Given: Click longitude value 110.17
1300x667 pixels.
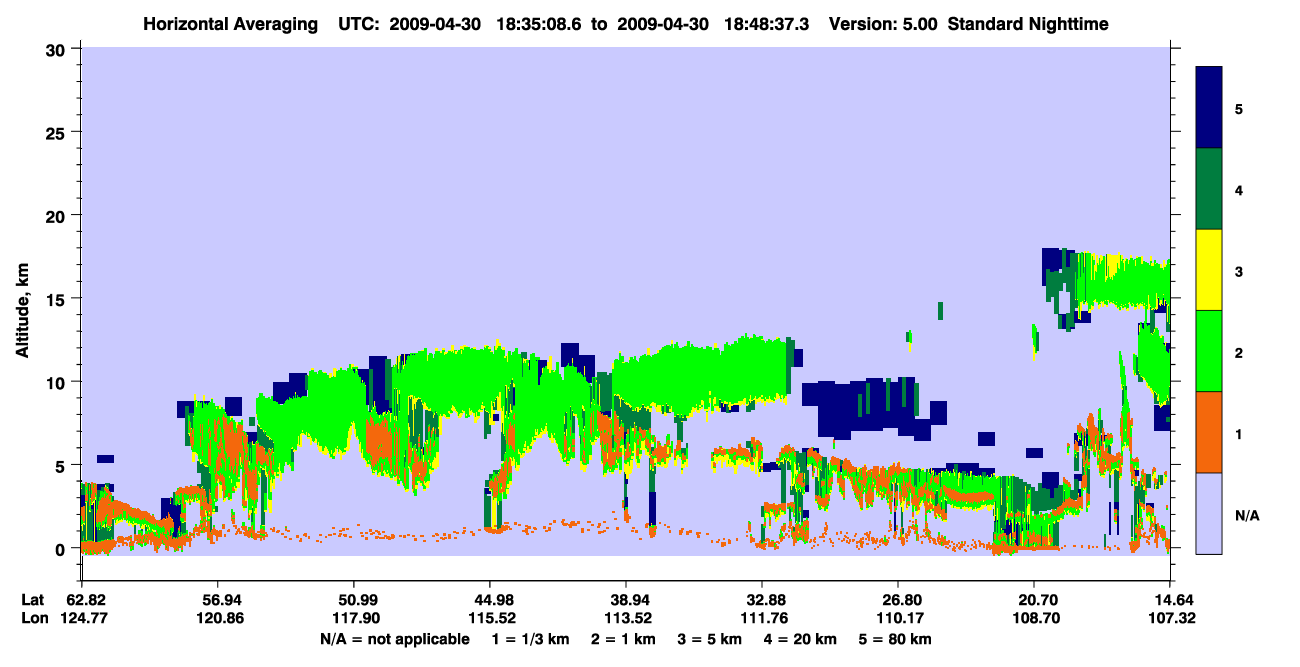Looking at the screenshot, I should 898,619.
